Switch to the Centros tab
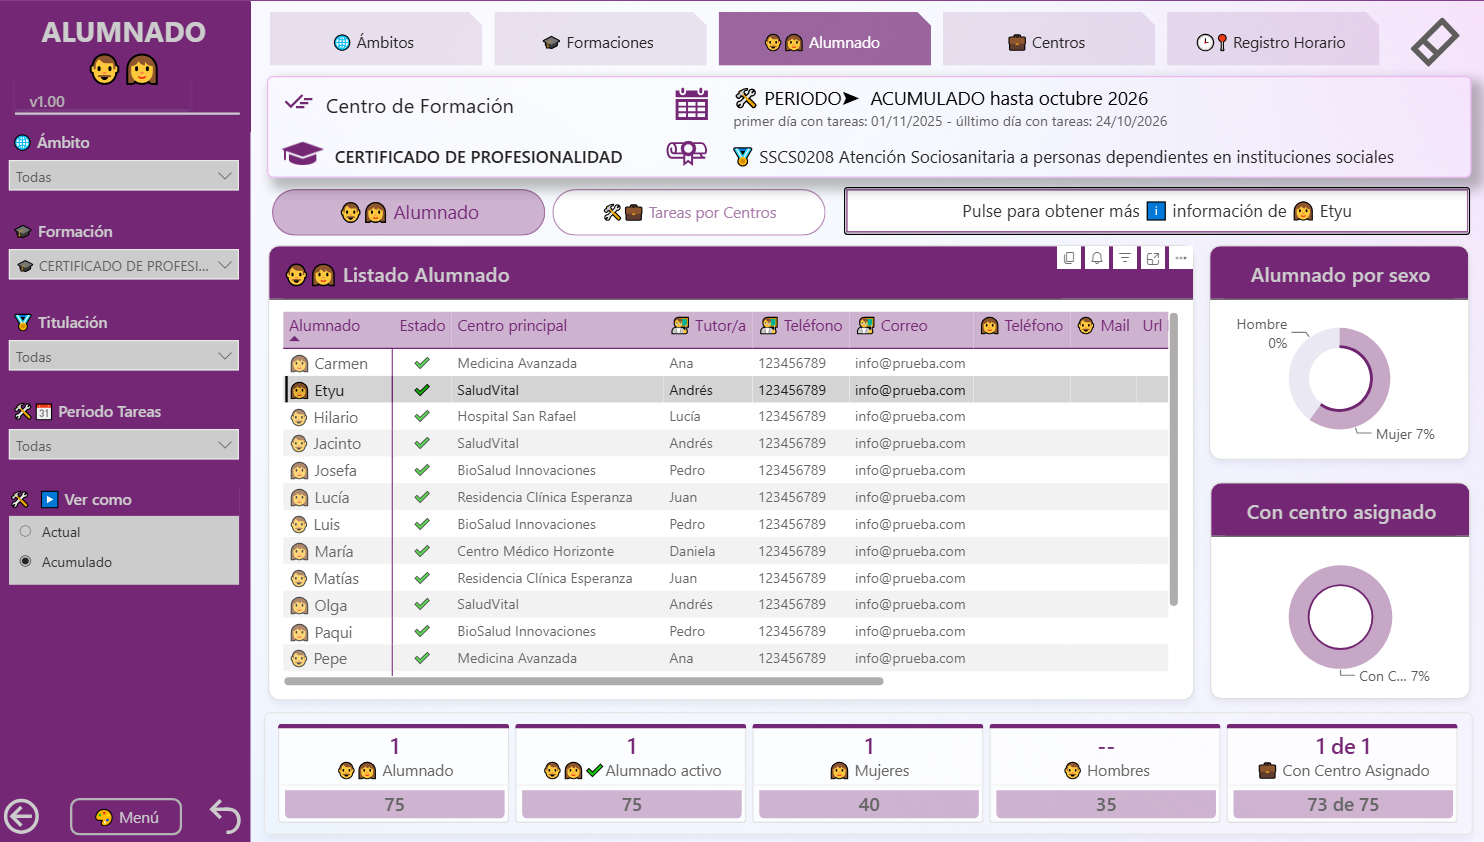The height and width of the screenshot is (842, 1484). 1047,42
